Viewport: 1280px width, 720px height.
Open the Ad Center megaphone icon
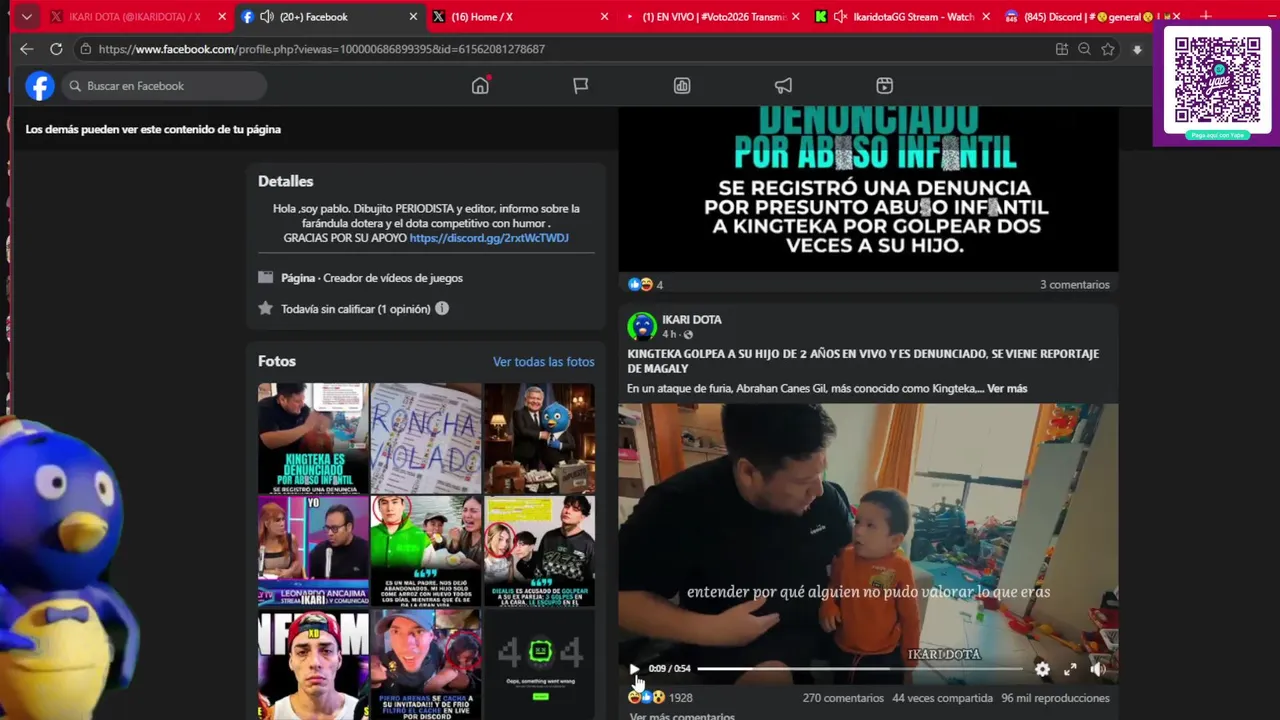[x=783, y=86]
